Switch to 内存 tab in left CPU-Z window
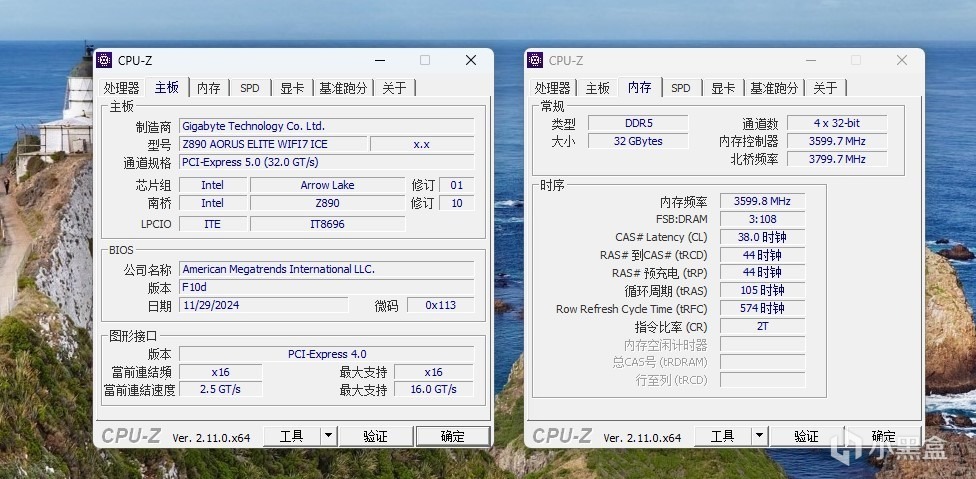976x479 pixels. (209, 88)
